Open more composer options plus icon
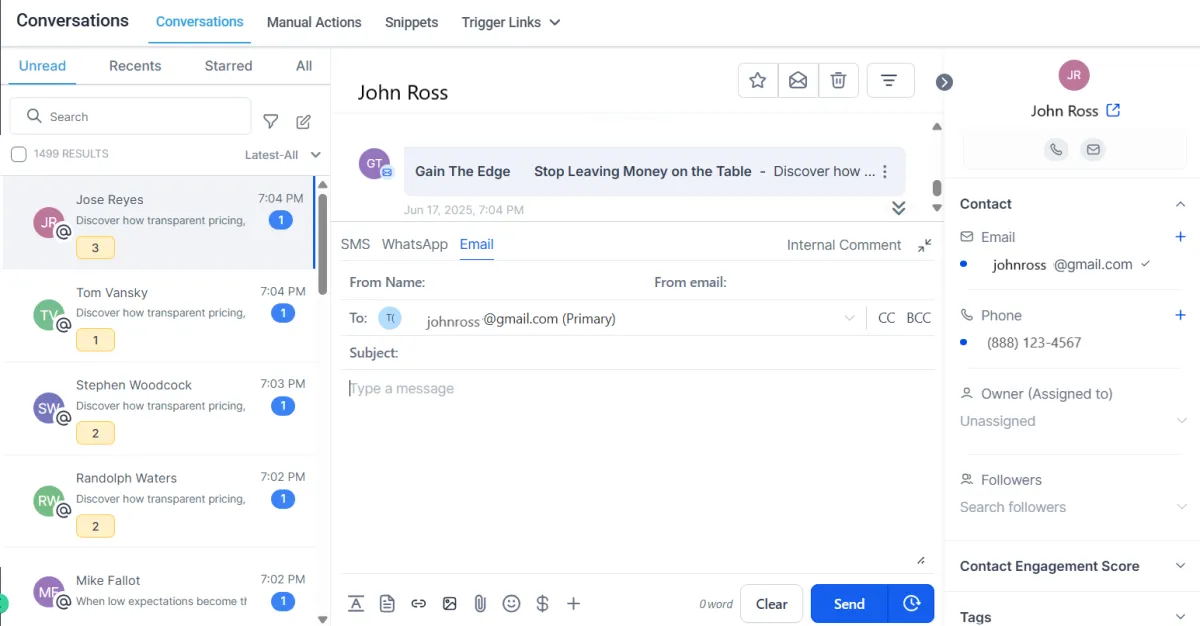The width and height of the screenshot is (1200, 626). coord(573,603)
